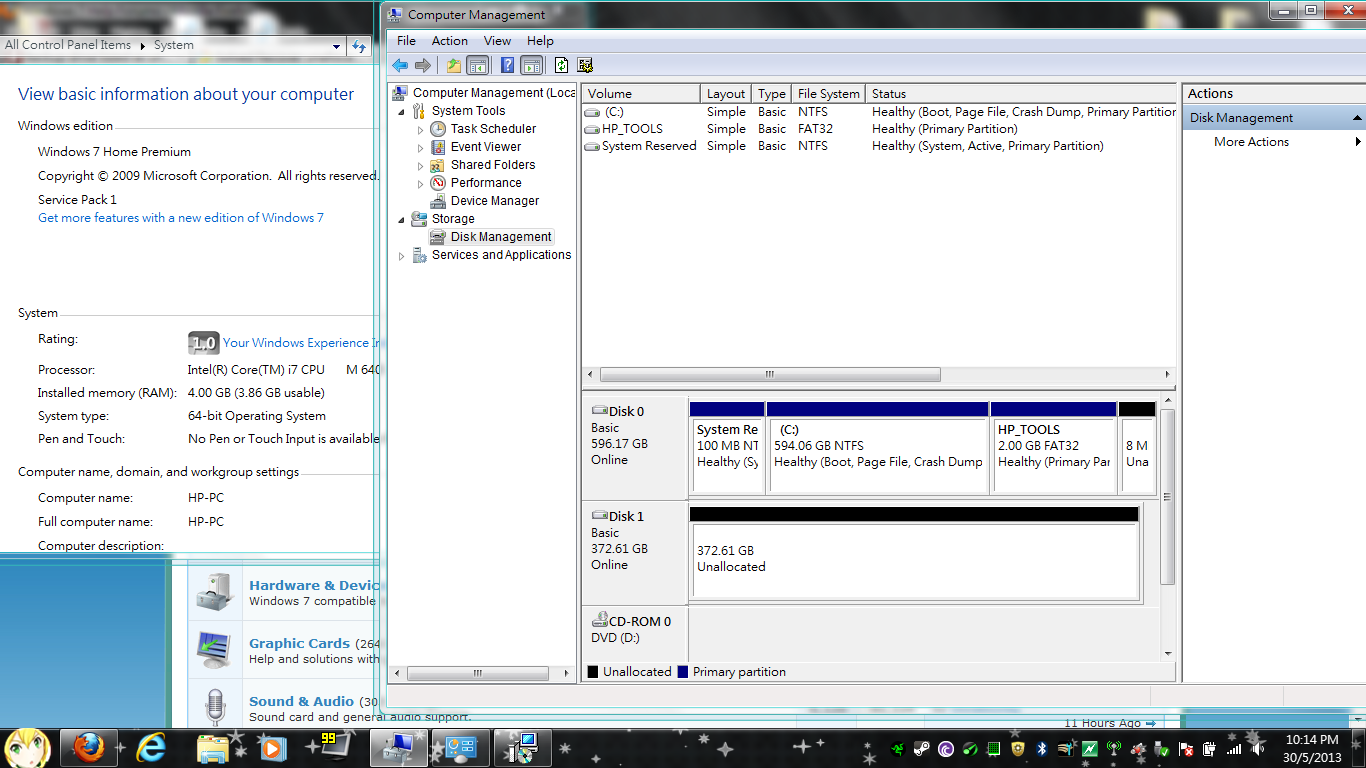Viewport: 1366px width, 768px height.
Task: Expand Services and Applications node
Action: click(402, 256)
